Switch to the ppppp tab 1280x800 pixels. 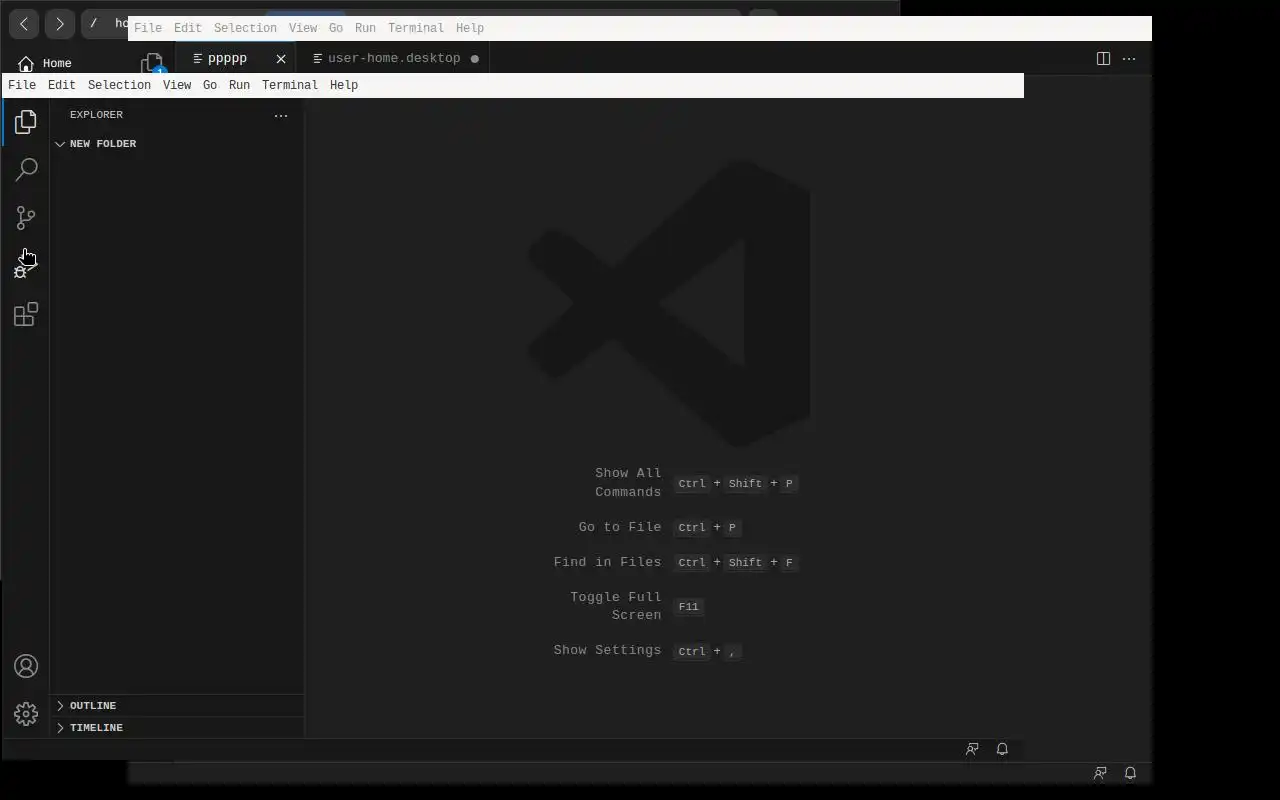pos(227,59)
